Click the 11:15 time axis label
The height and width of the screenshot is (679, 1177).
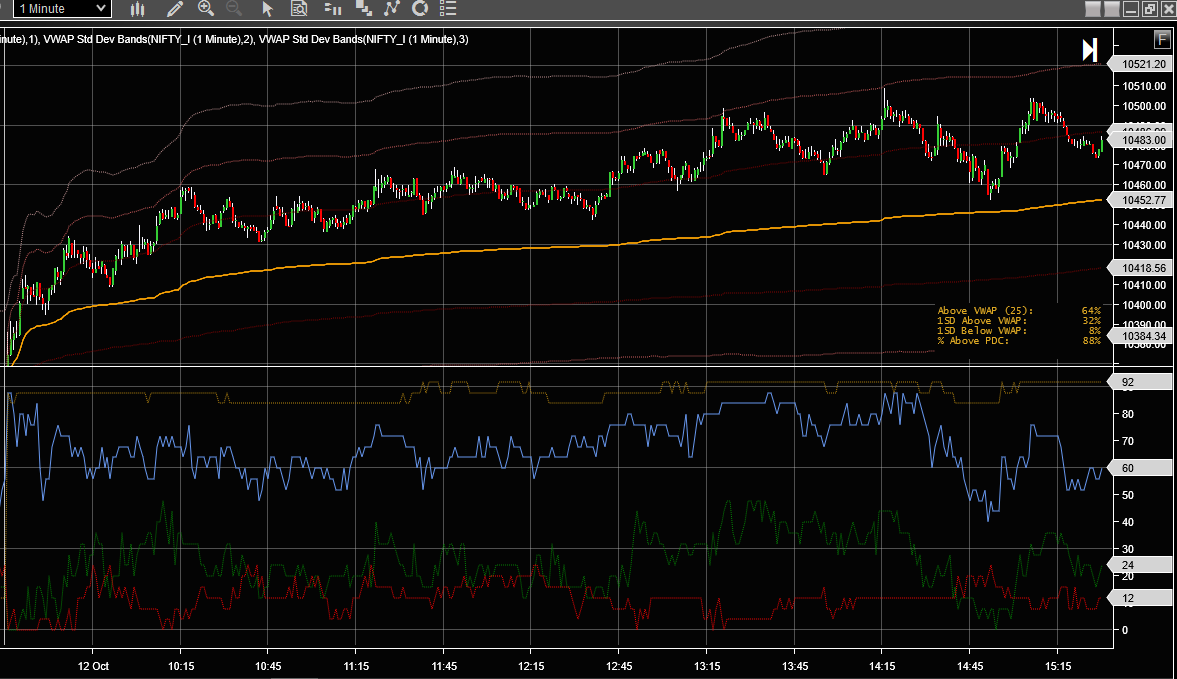pos(356,666)
